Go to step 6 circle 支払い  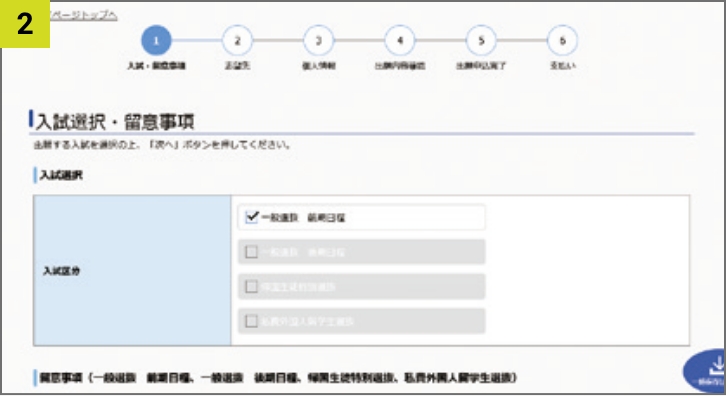[563, 41]
